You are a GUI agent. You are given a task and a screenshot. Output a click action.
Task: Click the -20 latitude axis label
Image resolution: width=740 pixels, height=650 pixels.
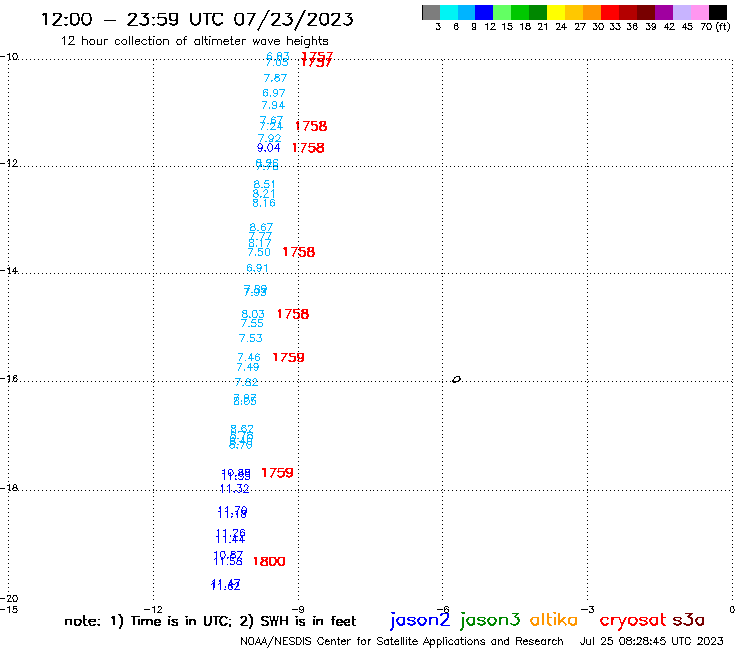coord(9,599)
